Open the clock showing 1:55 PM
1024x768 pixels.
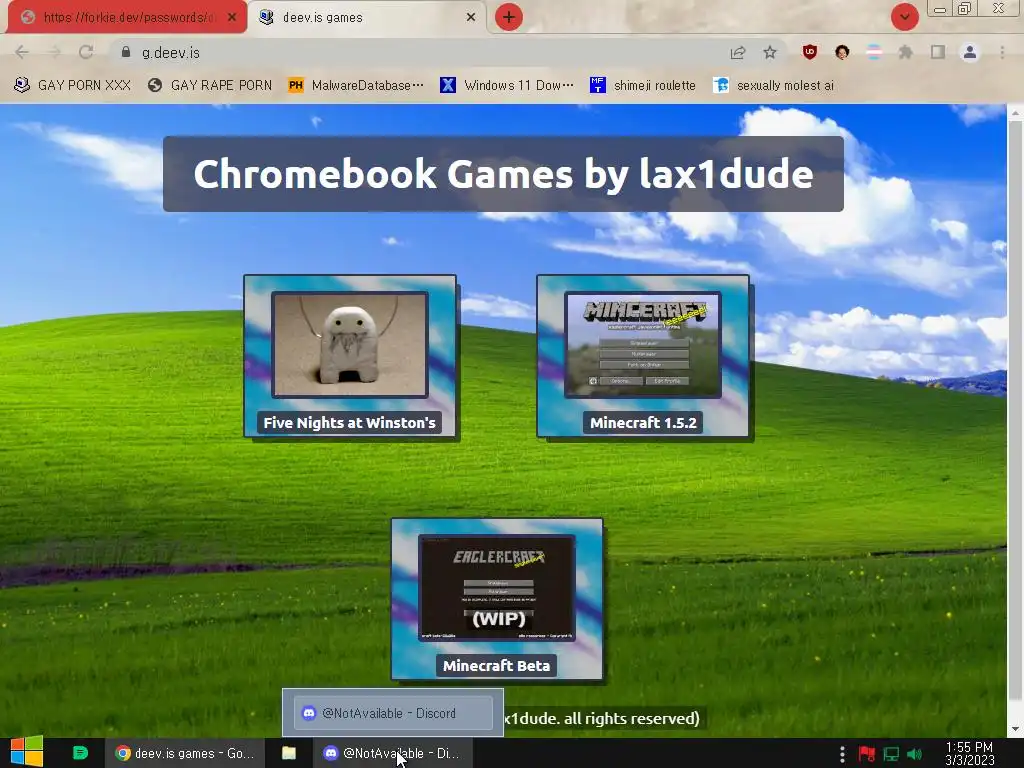[x=970, y=754]
